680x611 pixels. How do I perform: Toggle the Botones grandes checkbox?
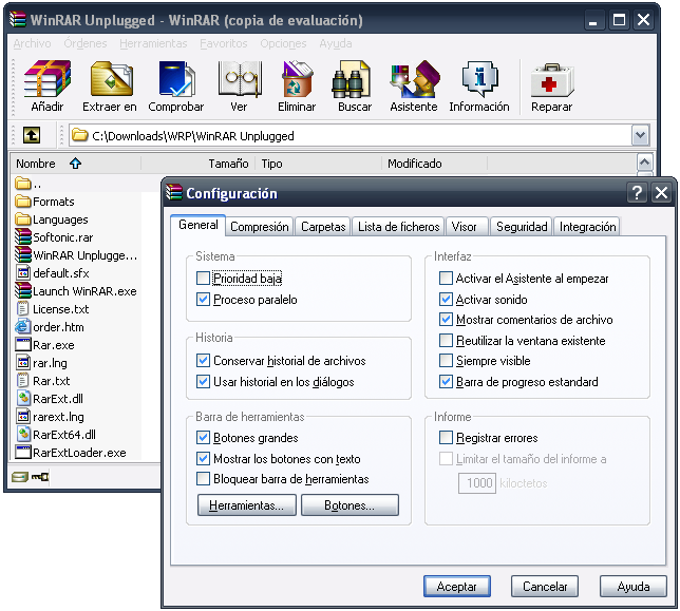203,438
